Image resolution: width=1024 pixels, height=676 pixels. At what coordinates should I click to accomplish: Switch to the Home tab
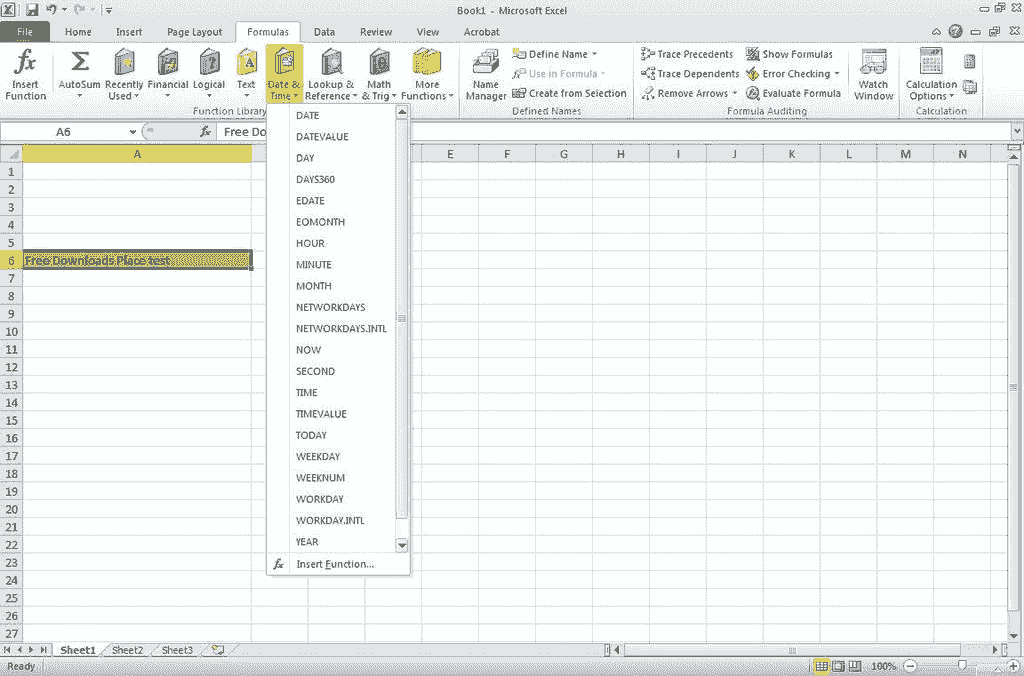[78, 32]
